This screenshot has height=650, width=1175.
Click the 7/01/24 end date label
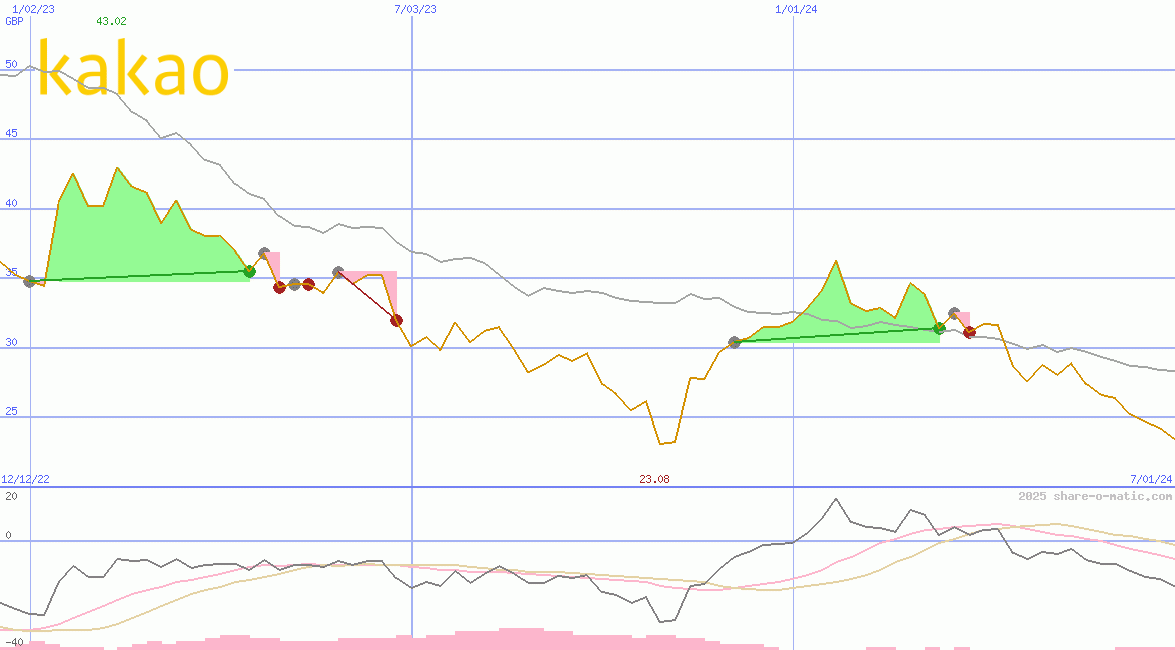coord(1150,479)
